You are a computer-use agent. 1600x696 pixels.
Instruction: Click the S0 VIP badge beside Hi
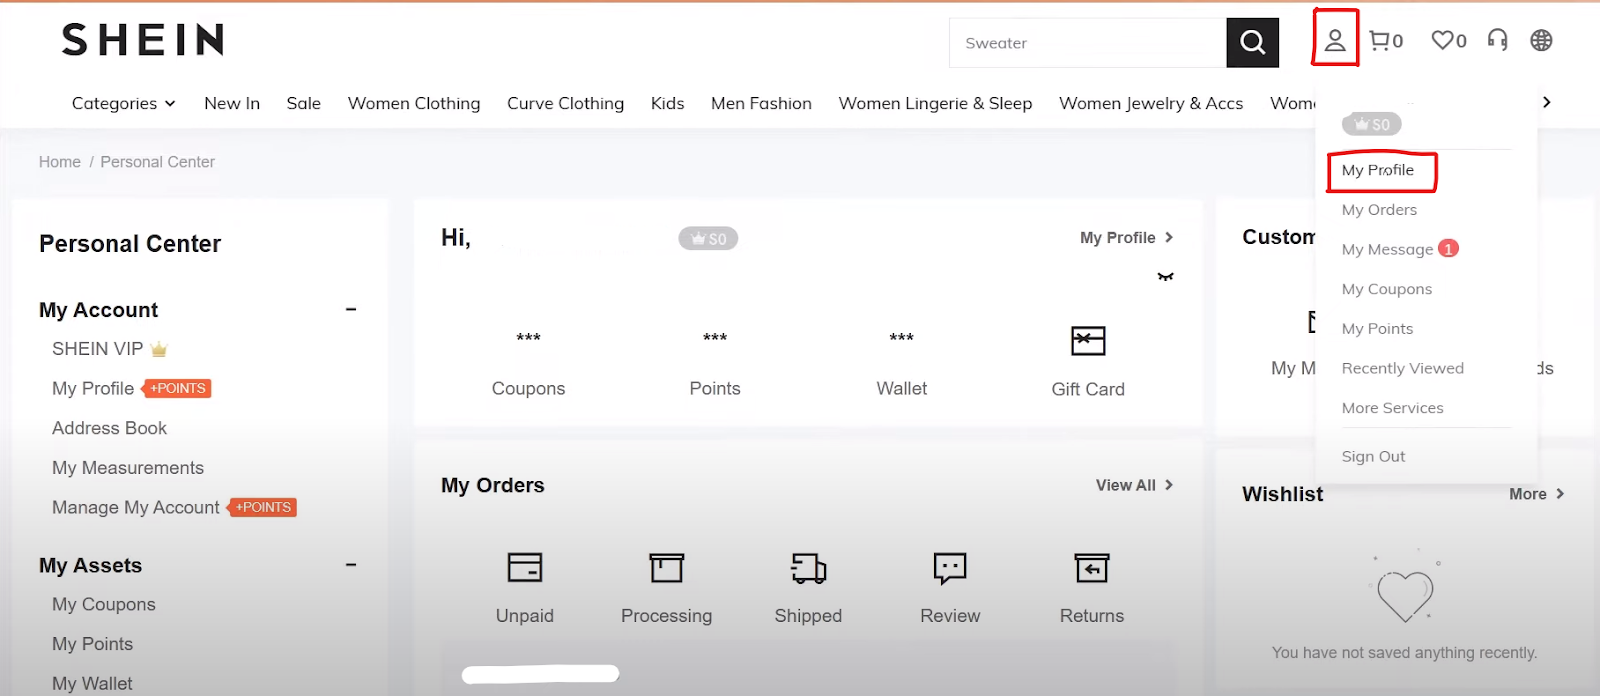point(708,239)
